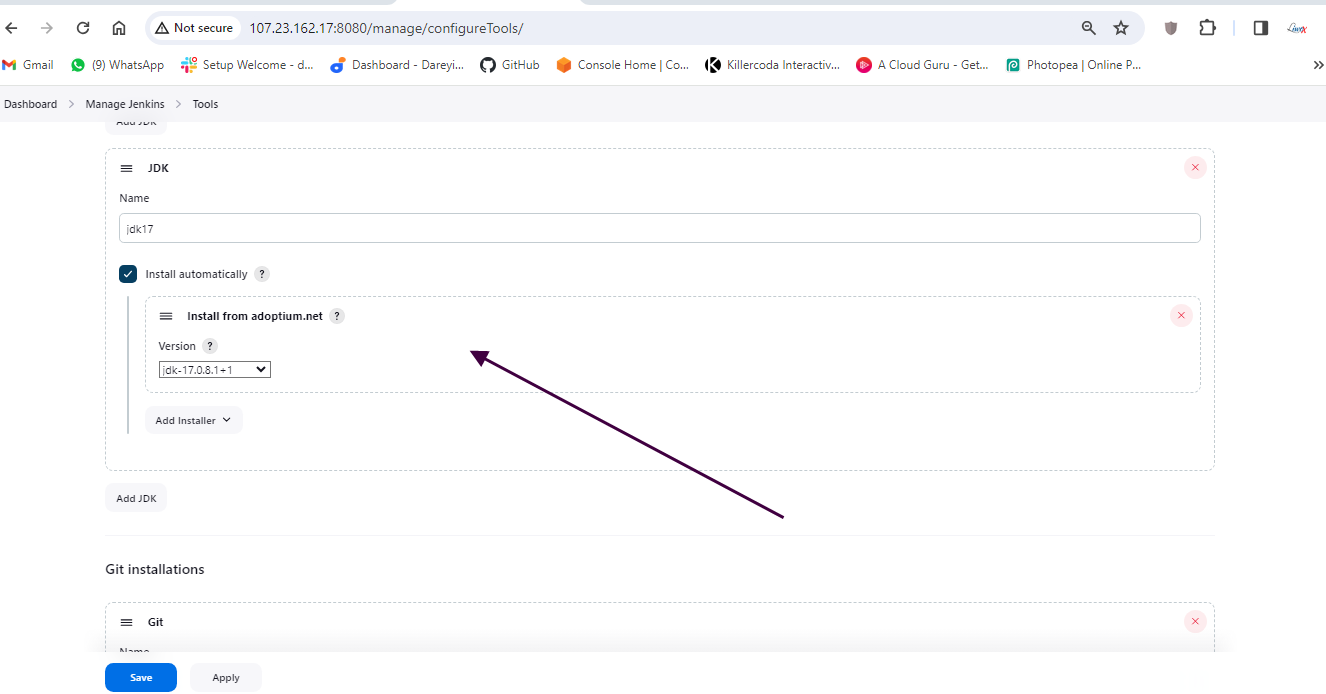Remove the JDK installation with red X
1326x694 pixels.
point(1195,168)
